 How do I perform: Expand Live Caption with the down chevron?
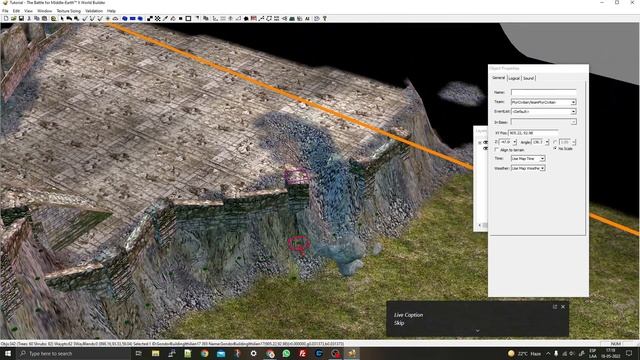click(x=478, y=331)
